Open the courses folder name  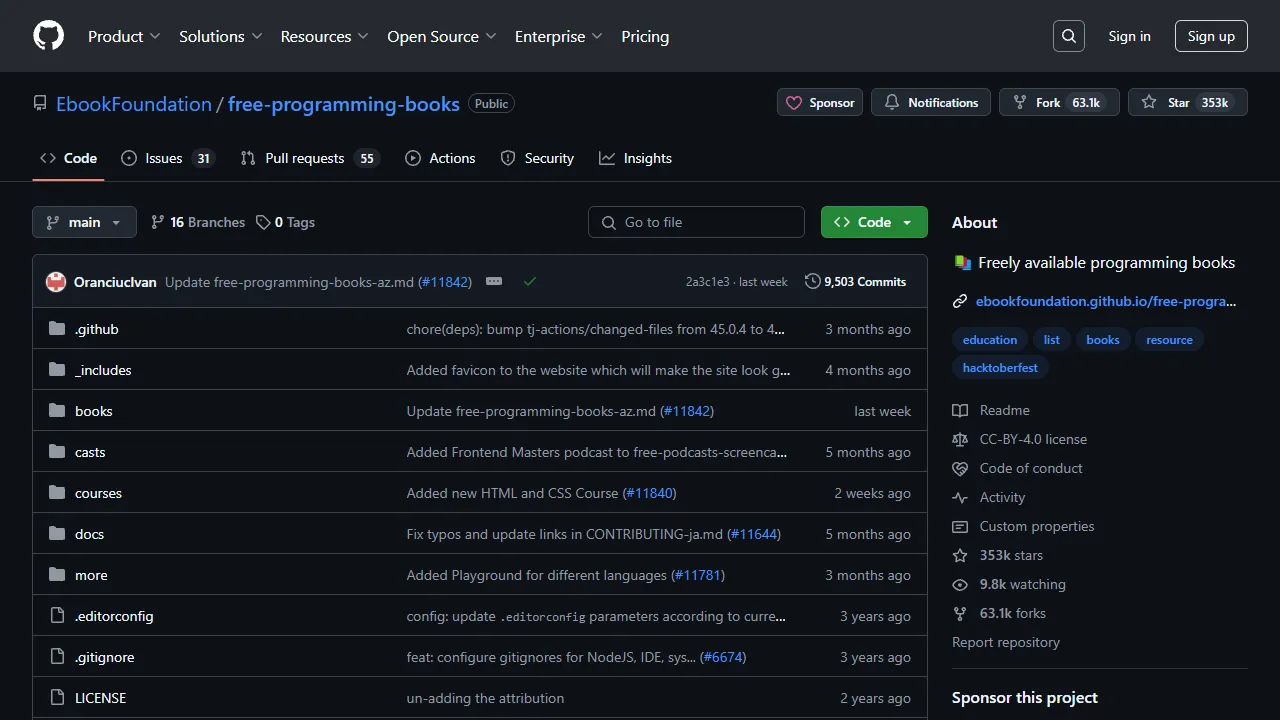coord(98,493)
